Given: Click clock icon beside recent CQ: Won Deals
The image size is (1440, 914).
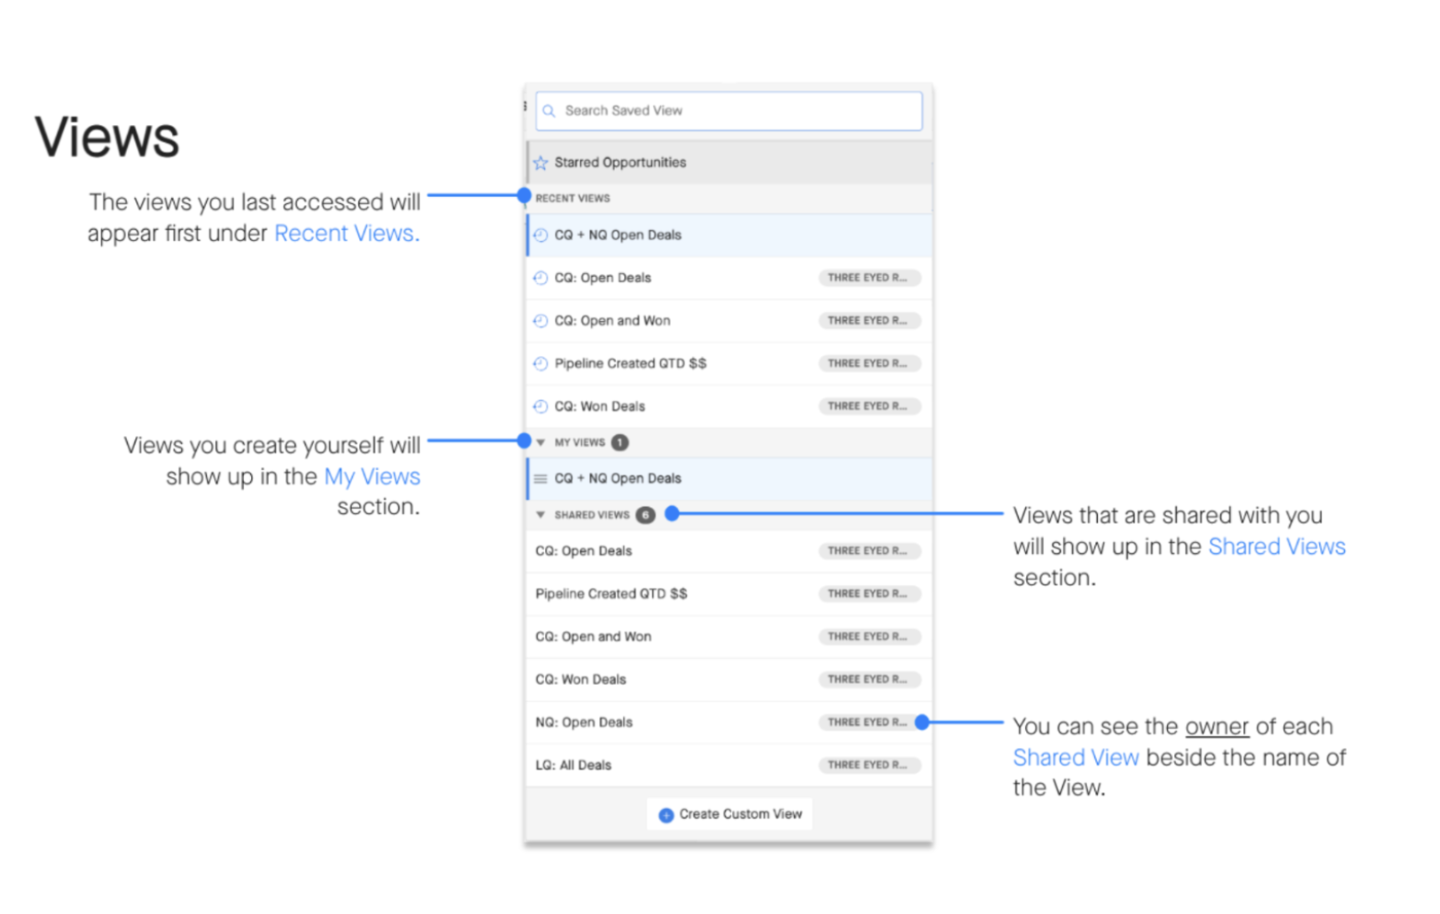Looking at the screenshot, I should (x=540, y=407).
